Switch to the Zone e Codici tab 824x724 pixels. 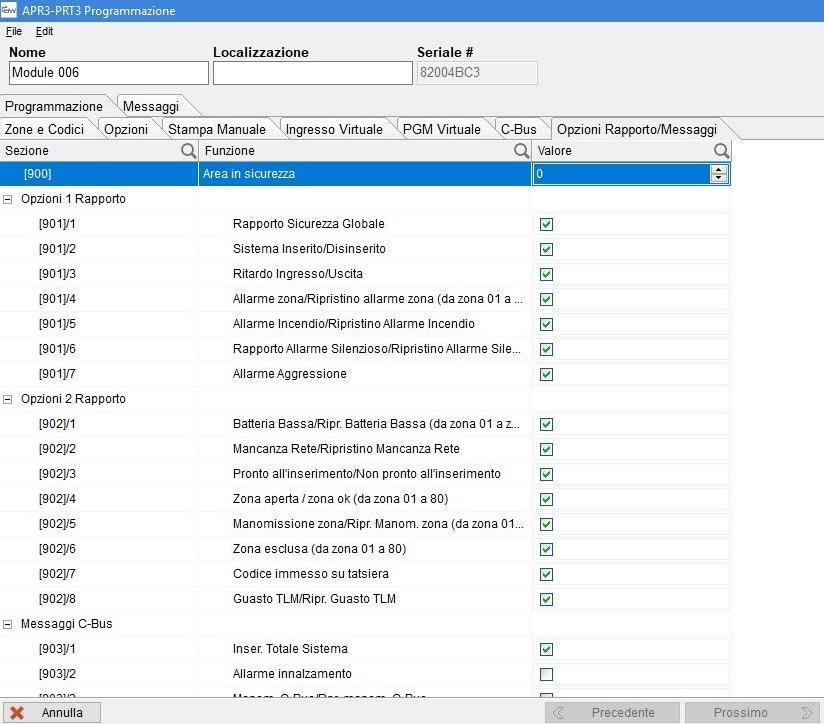(45, 129)
